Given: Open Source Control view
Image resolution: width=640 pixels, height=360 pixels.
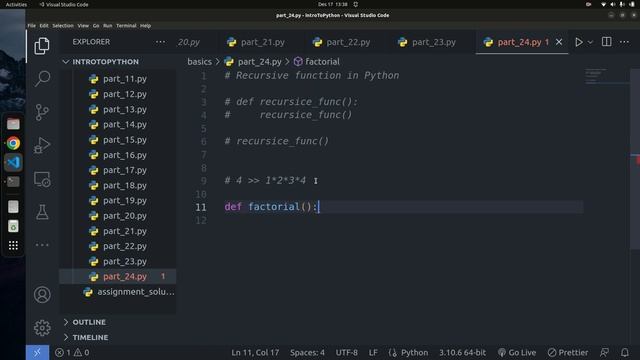Looking at the screenshot, I should click(x=42, y=112).
